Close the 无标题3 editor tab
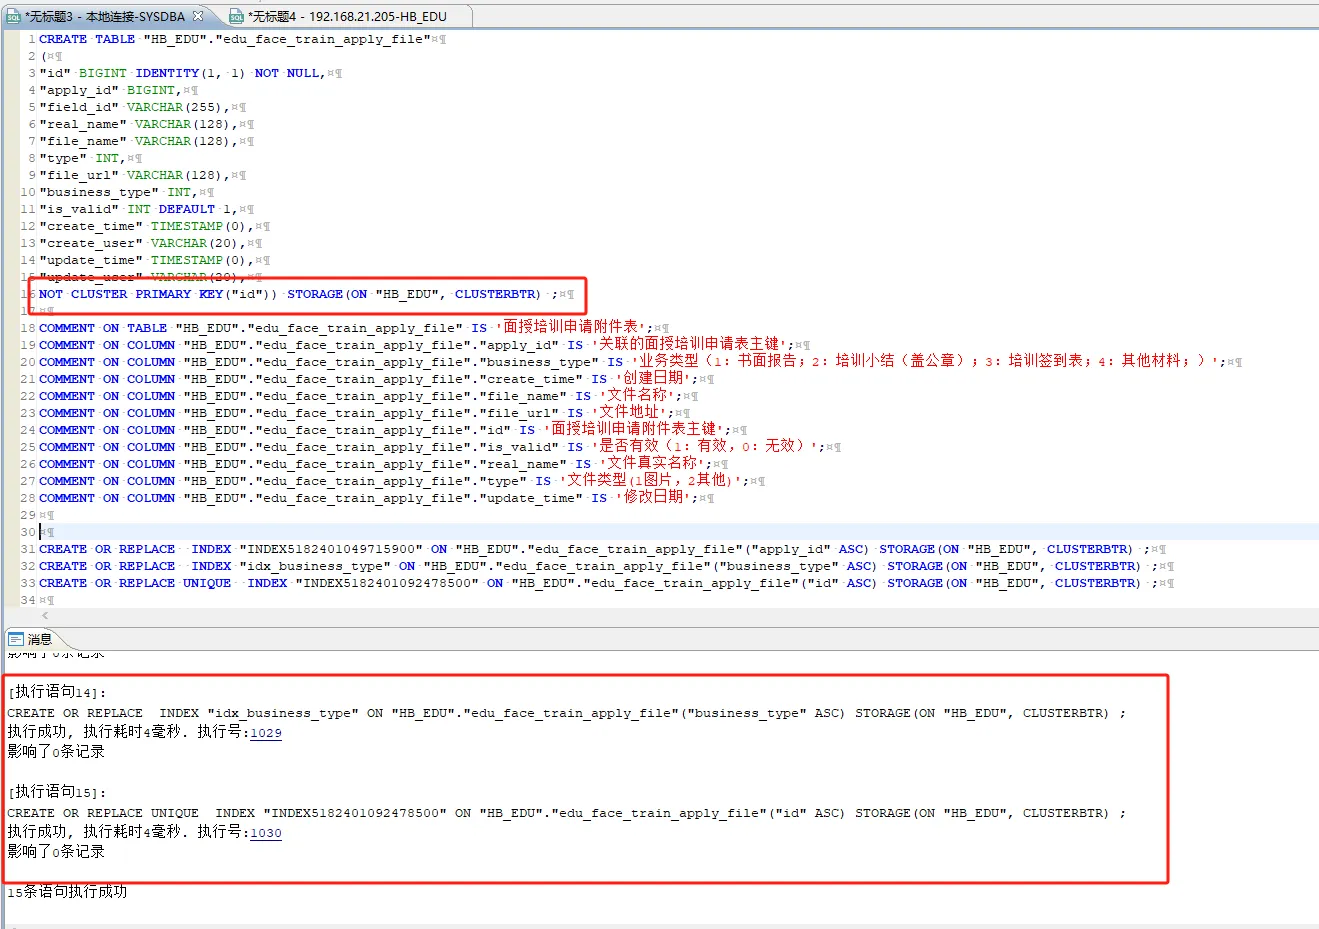This screenshot has width=1319, height=929. pyautogui.click(x=198, y=16)
